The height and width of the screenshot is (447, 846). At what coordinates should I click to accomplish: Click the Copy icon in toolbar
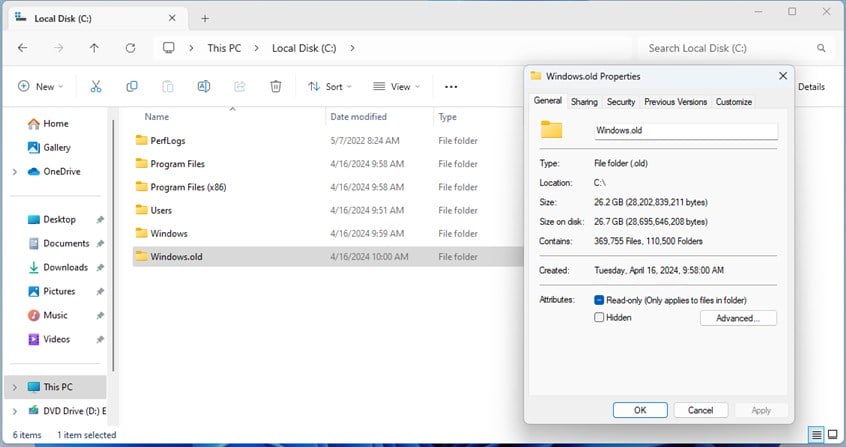coord(132,86)
